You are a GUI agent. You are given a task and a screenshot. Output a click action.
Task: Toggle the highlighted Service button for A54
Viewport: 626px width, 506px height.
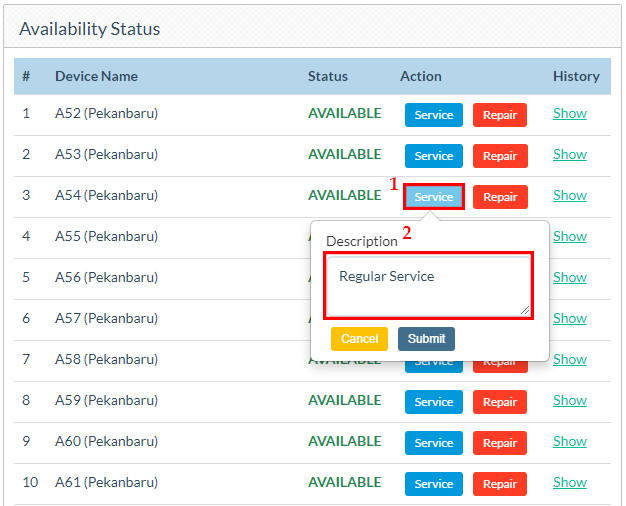point(433,197)
